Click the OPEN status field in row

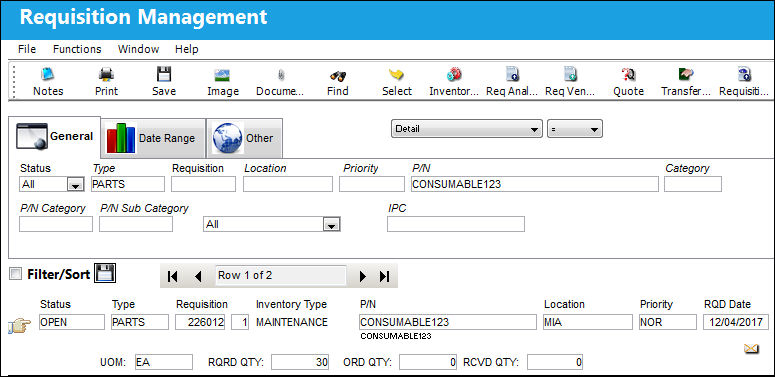(72, 322)
